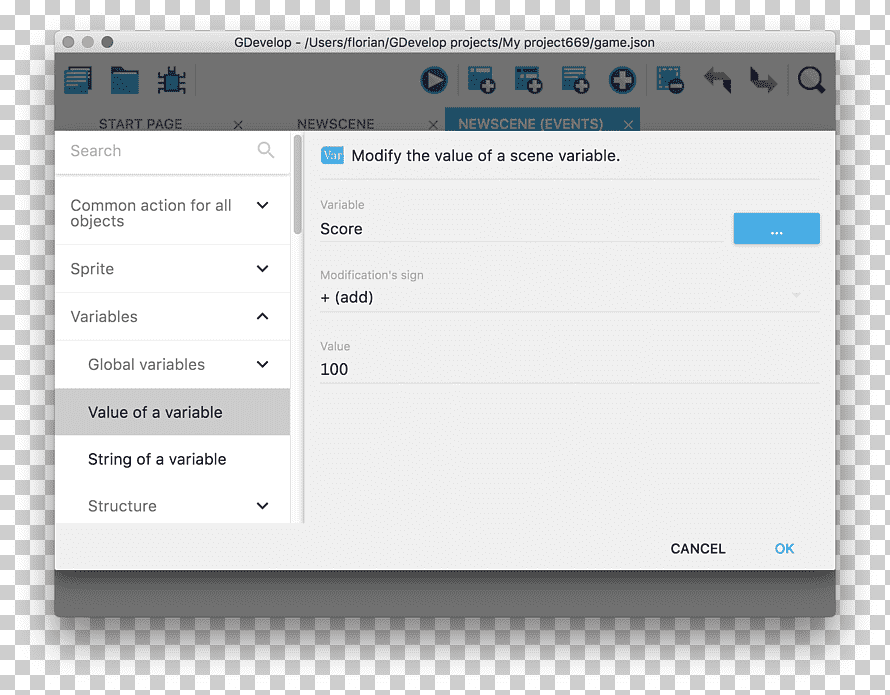Edit the Variable field containing Score

point(522,229)
